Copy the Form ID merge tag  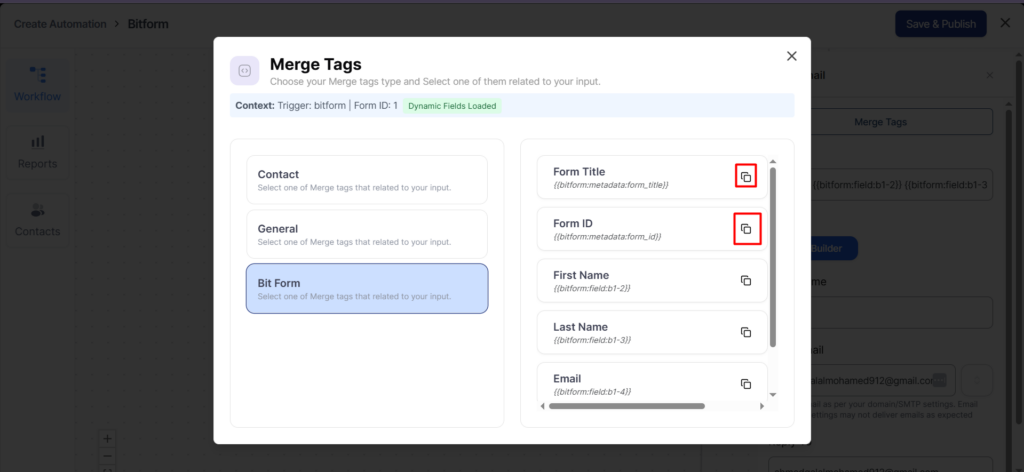click(745, 229)
